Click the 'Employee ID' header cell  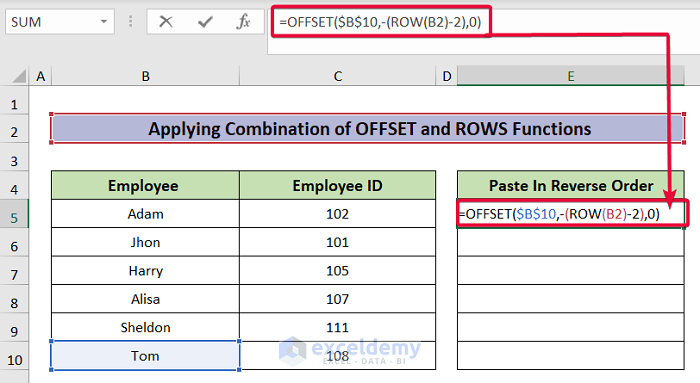coord(338,185)
